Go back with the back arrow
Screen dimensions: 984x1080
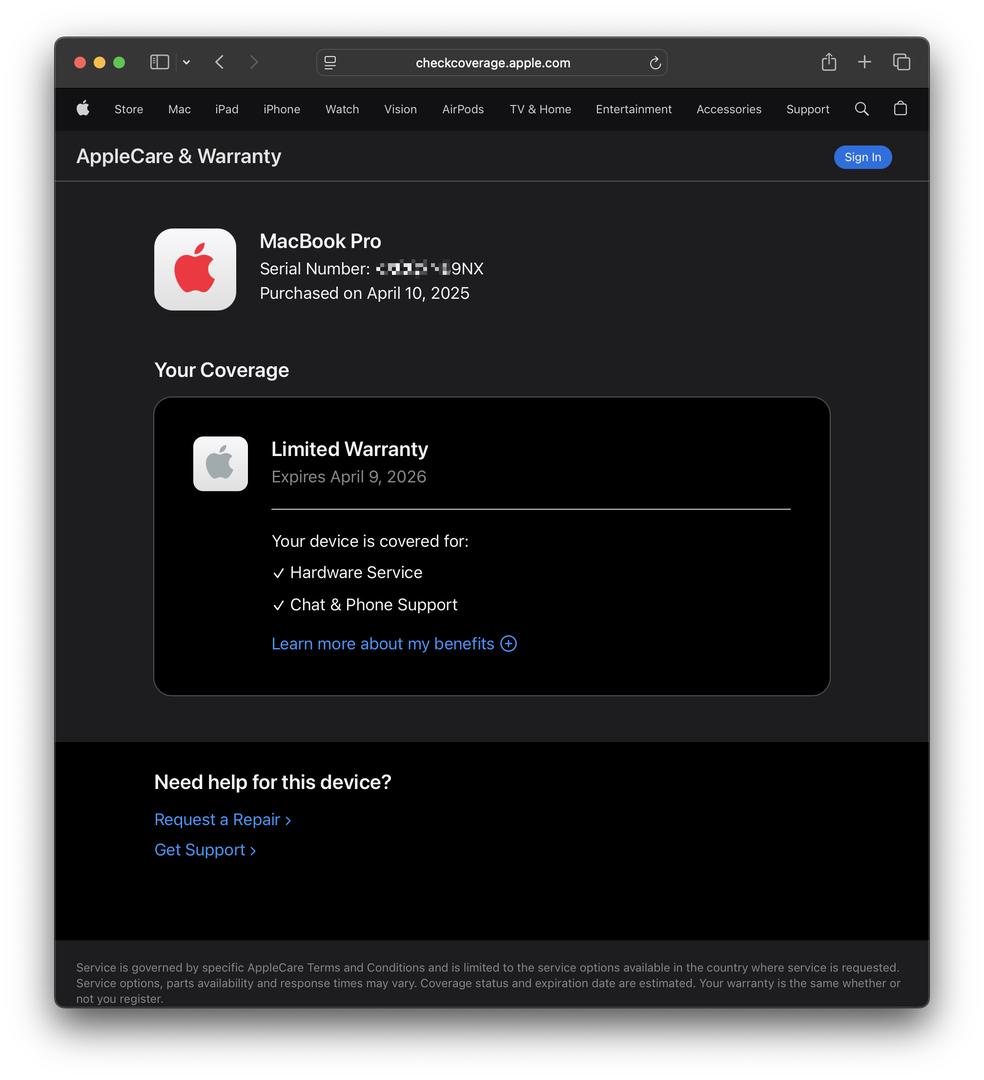219,62
